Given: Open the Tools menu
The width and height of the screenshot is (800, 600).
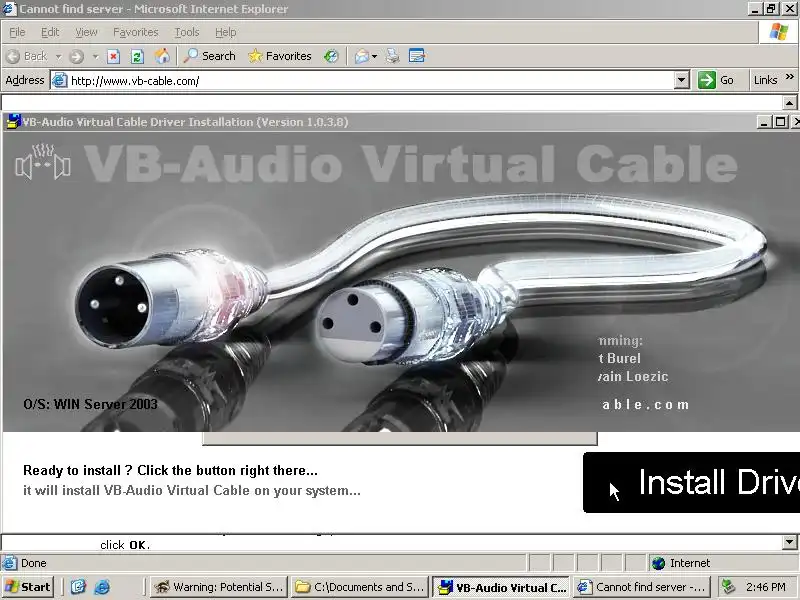Looking at the screenshot, I should tap(187, 32).
